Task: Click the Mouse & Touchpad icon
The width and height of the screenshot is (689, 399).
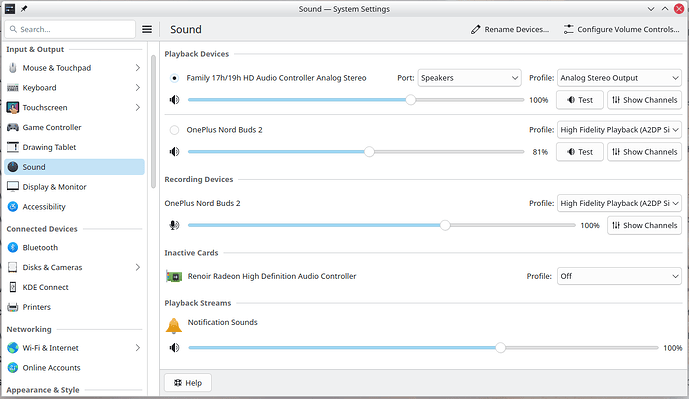Action: [13, 68]
